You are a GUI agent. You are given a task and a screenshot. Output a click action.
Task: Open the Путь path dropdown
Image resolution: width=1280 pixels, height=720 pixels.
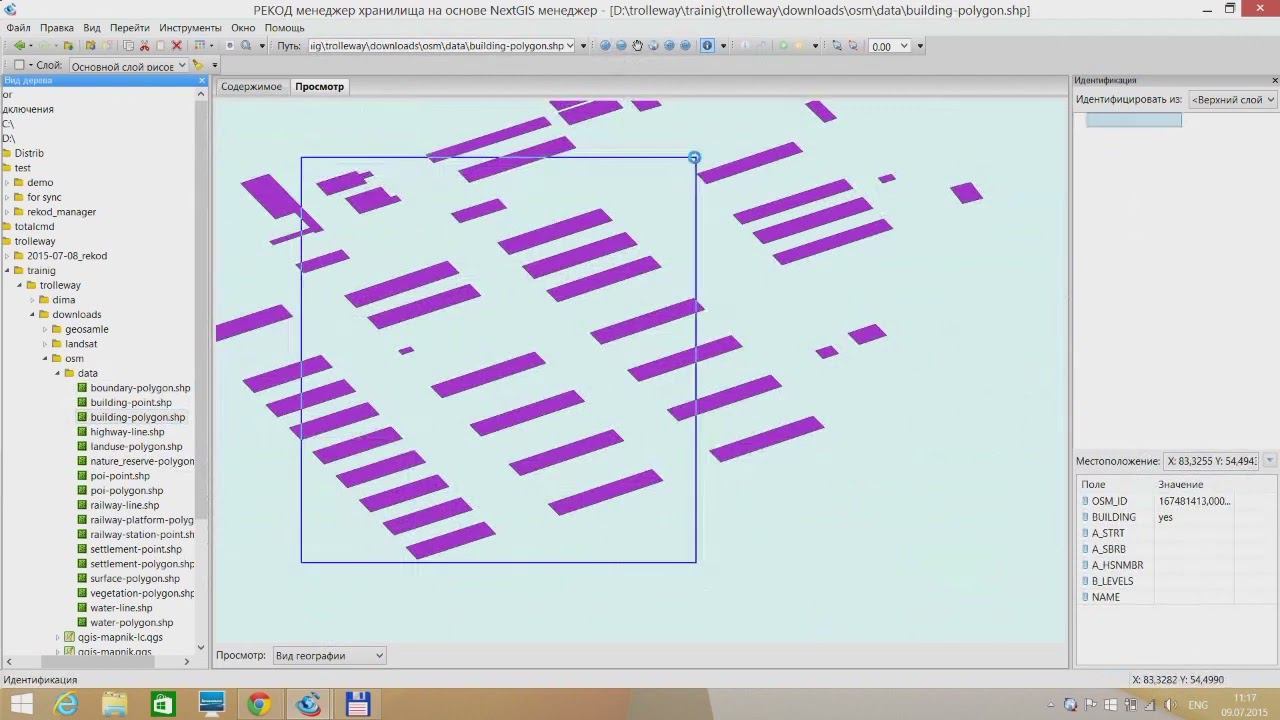[x=570, y=46]
